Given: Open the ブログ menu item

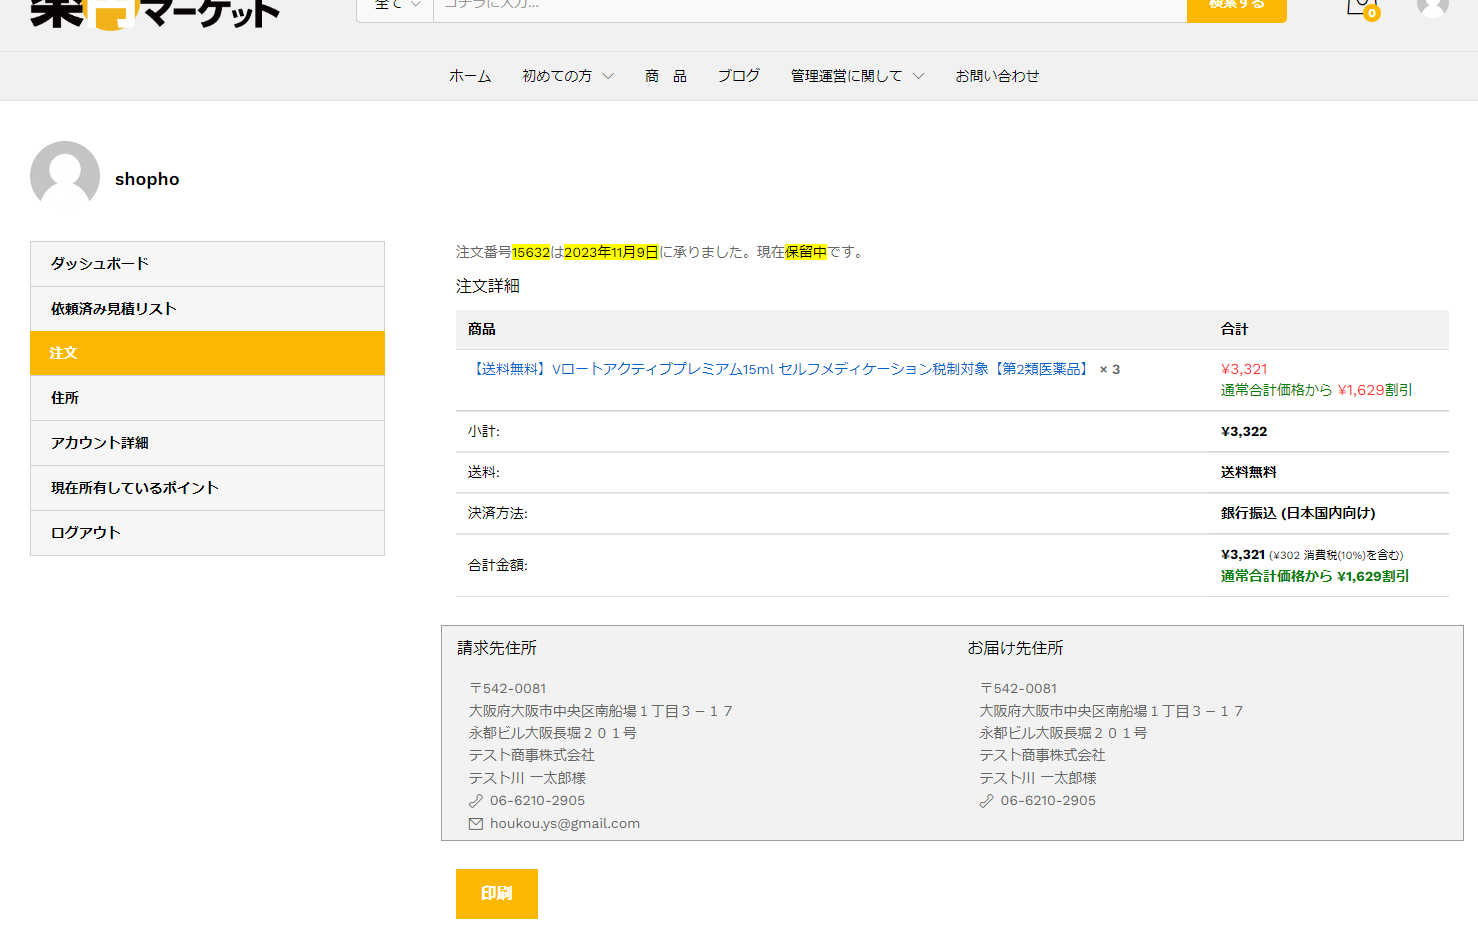Looking at the screenshot, I should tap(738, 76).
